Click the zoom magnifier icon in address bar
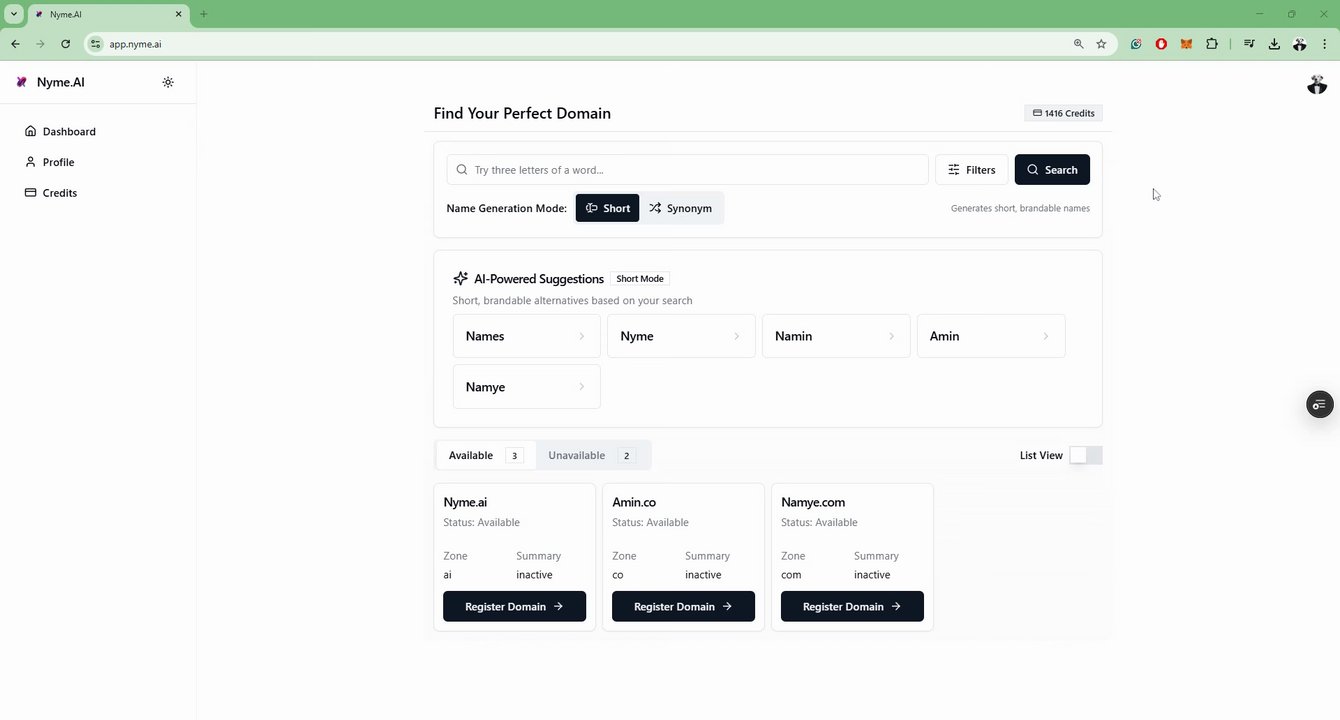This screenshot has height=720, width=1340. tap(1078, 44)
